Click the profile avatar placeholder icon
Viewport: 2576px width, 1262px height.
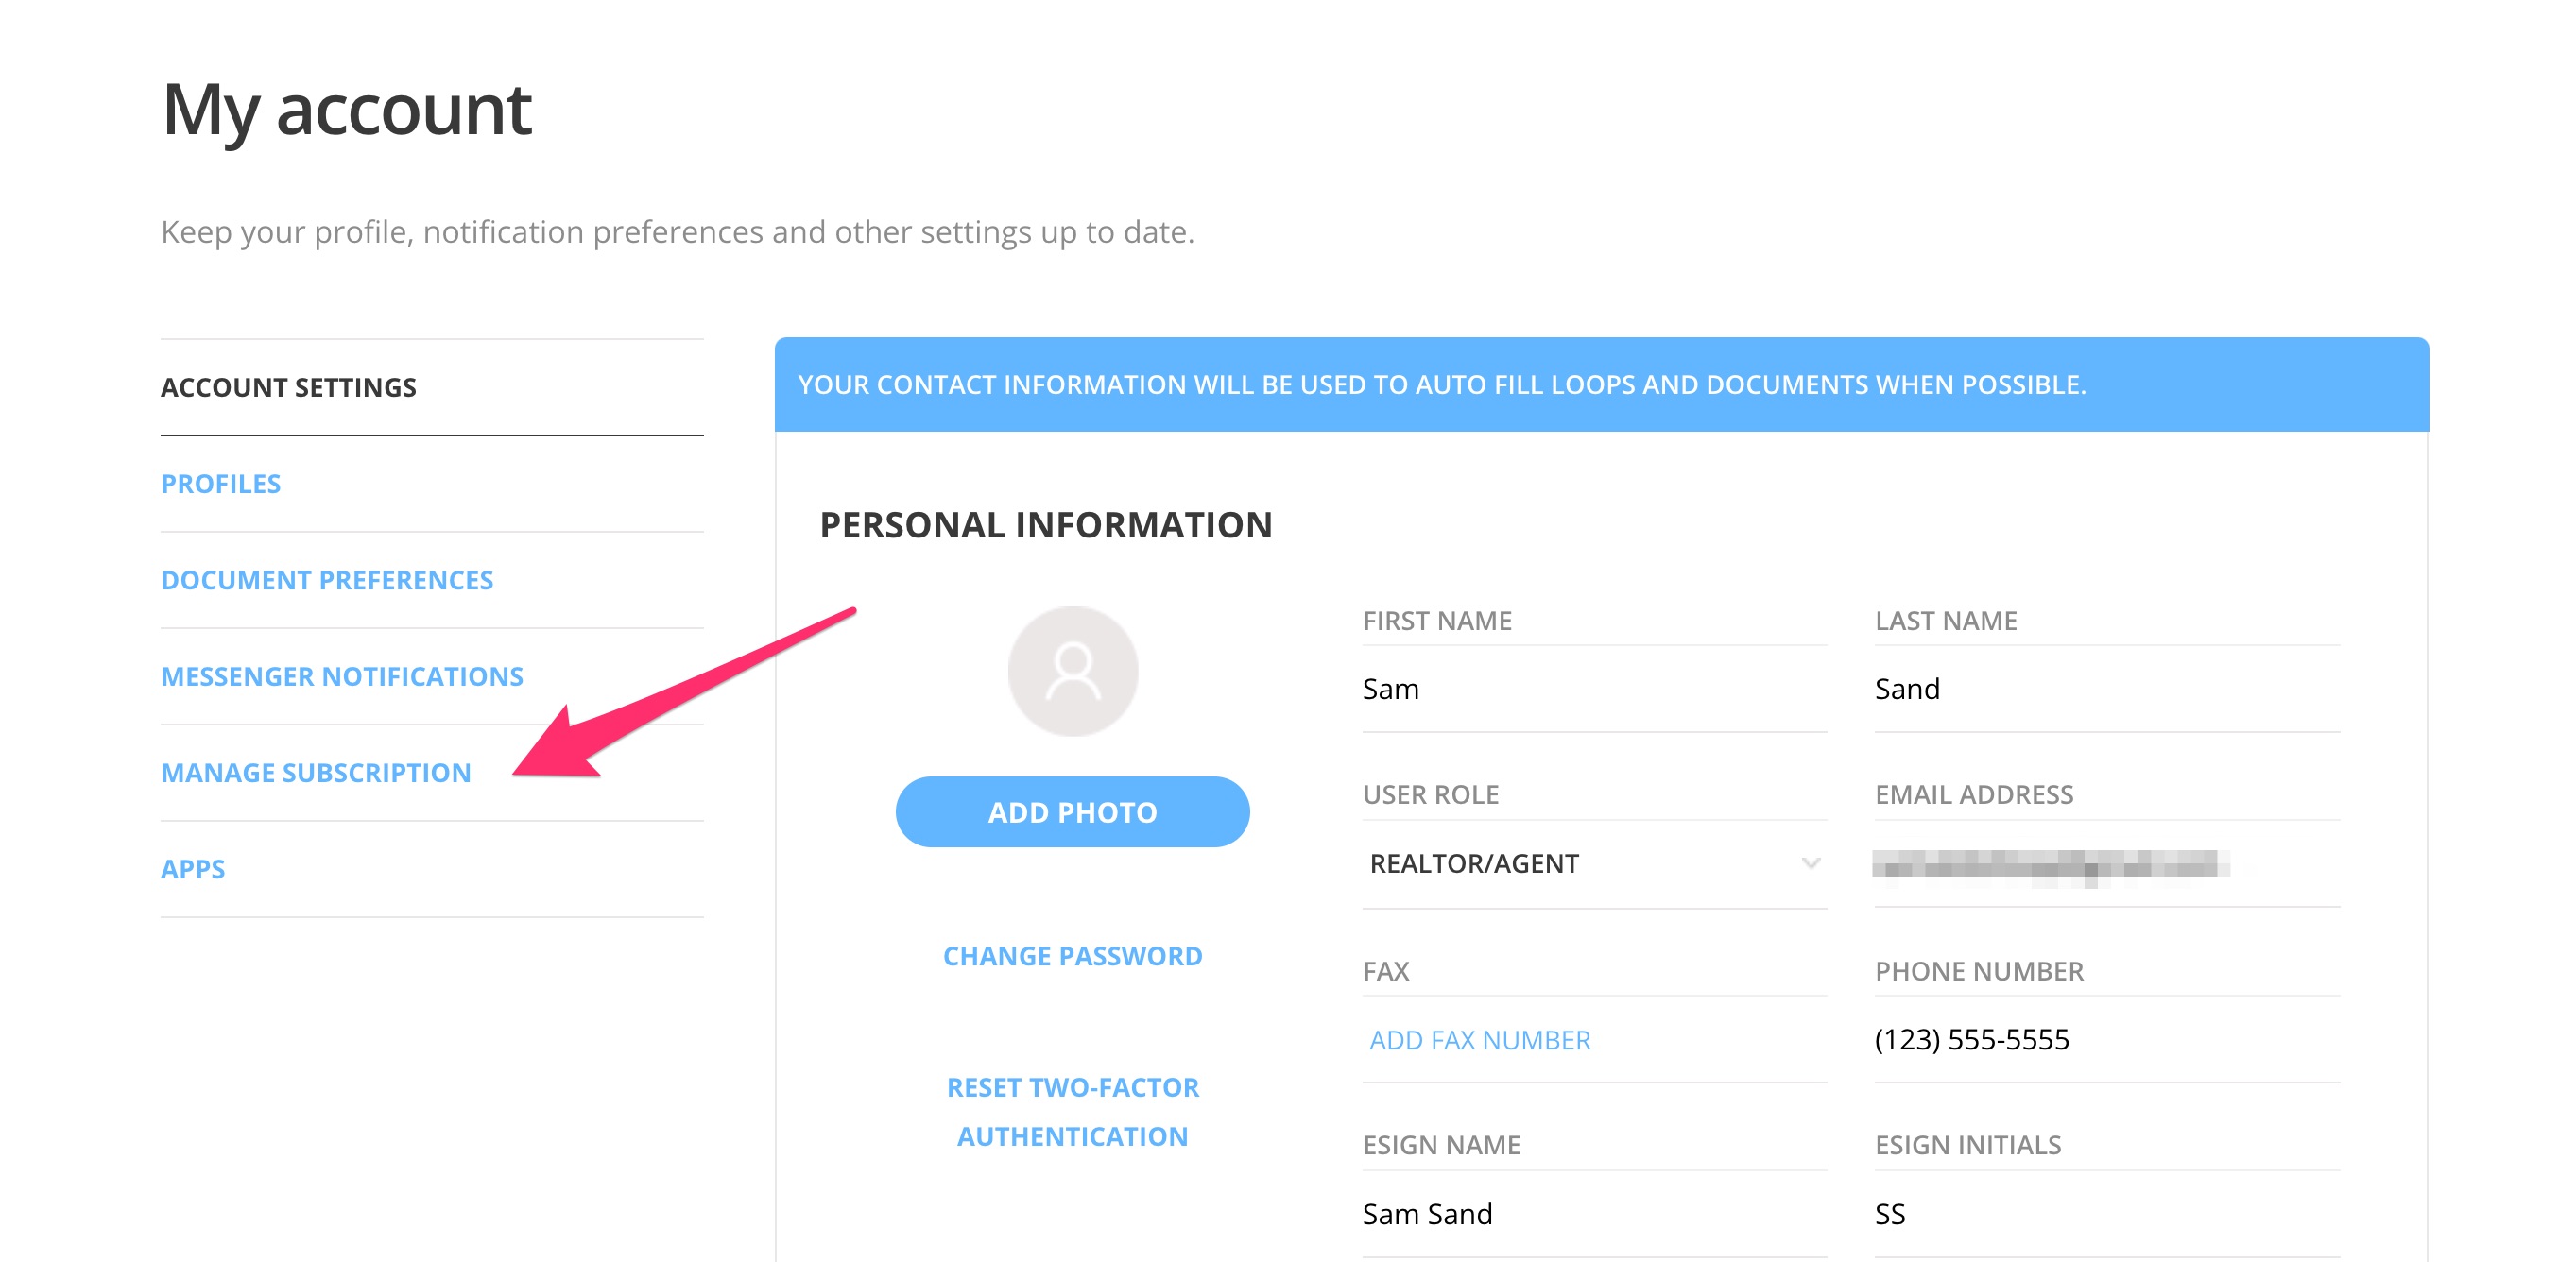(1072, 671)
